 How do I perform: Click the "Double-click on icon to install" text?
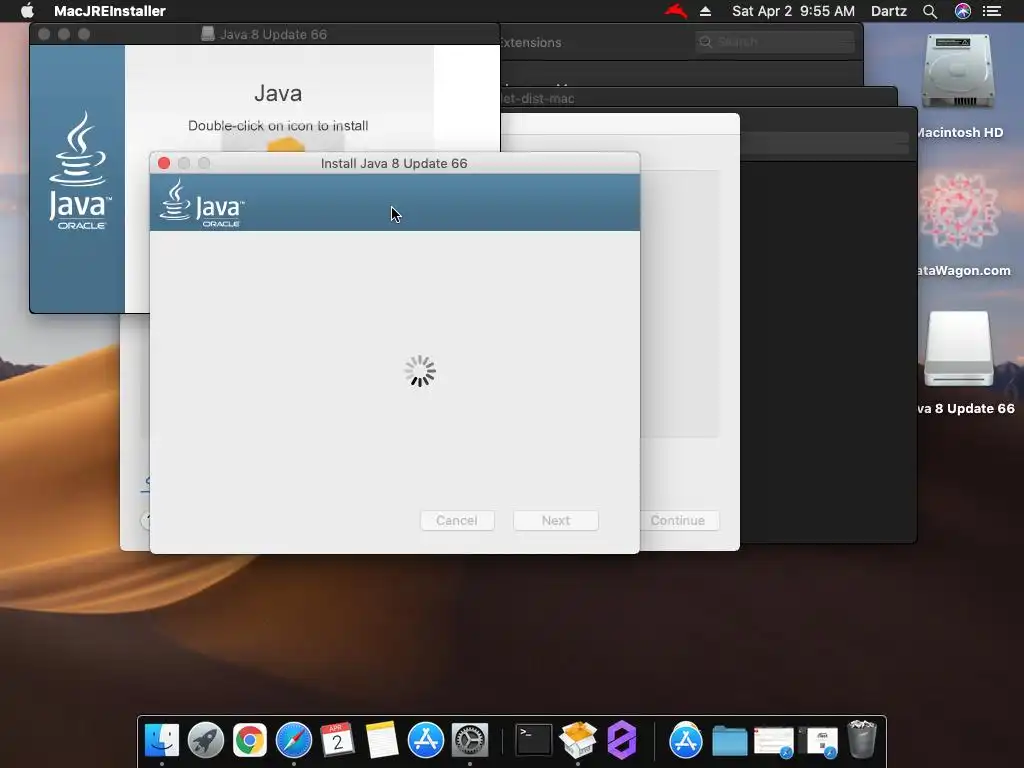(x=278, y=125)
